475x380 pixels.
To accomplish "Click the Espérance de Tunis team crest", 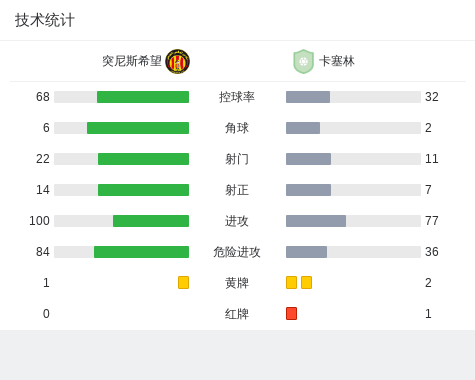I will (178, 61).
